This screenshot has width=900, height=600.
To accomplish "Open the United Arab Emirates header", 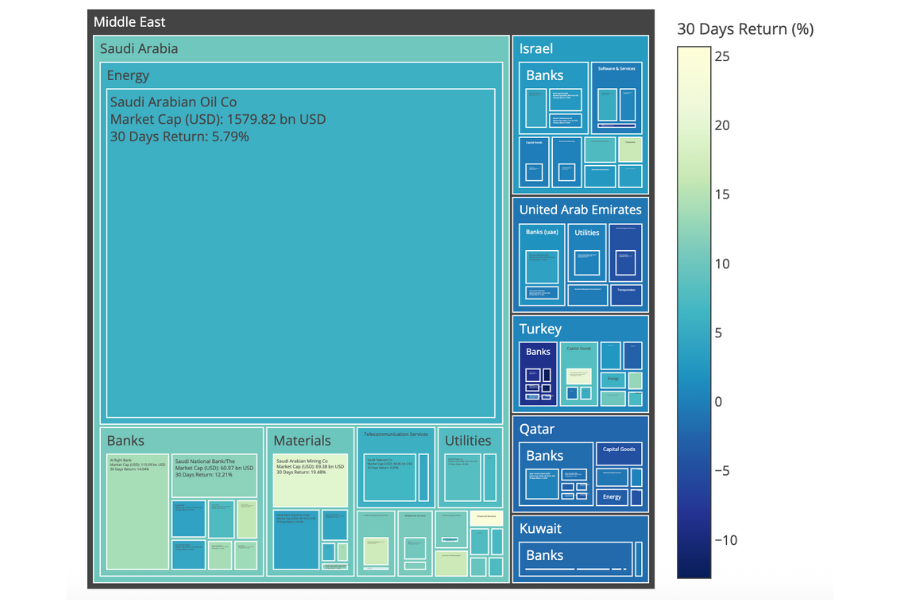I will click(x=580, y=209).
